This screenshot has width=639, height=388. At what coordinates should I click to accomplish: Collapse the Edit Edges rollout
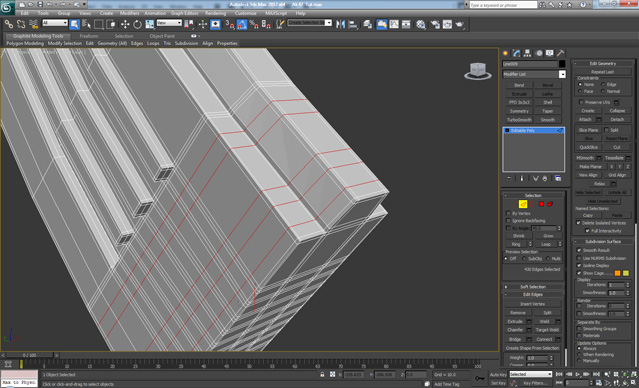point(533,295)
